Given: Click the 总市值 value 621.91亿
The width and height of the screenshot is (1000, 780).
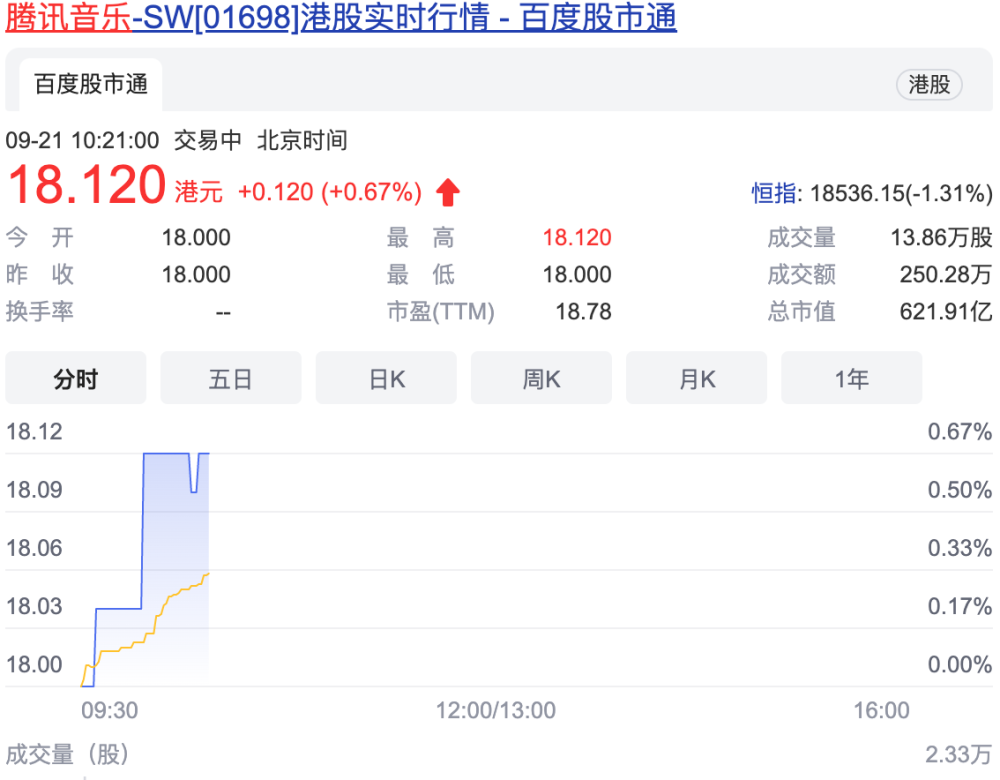Looking at the screenshot, I should pyautogui.click(x=946, y=312).
